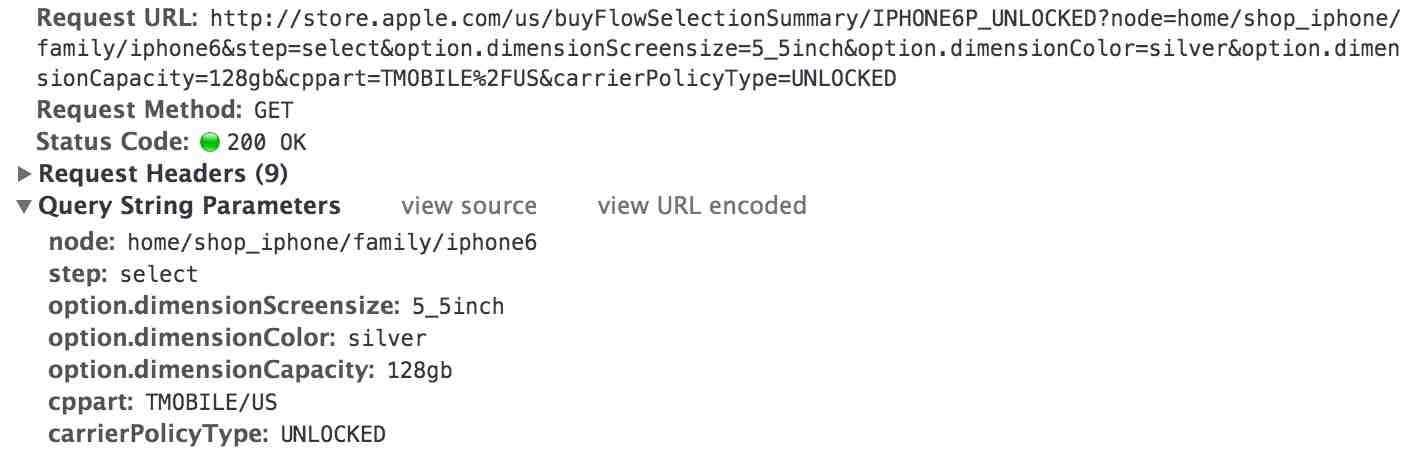
Task: Click the 5_5inch parameter value
Action: [456, 306]
